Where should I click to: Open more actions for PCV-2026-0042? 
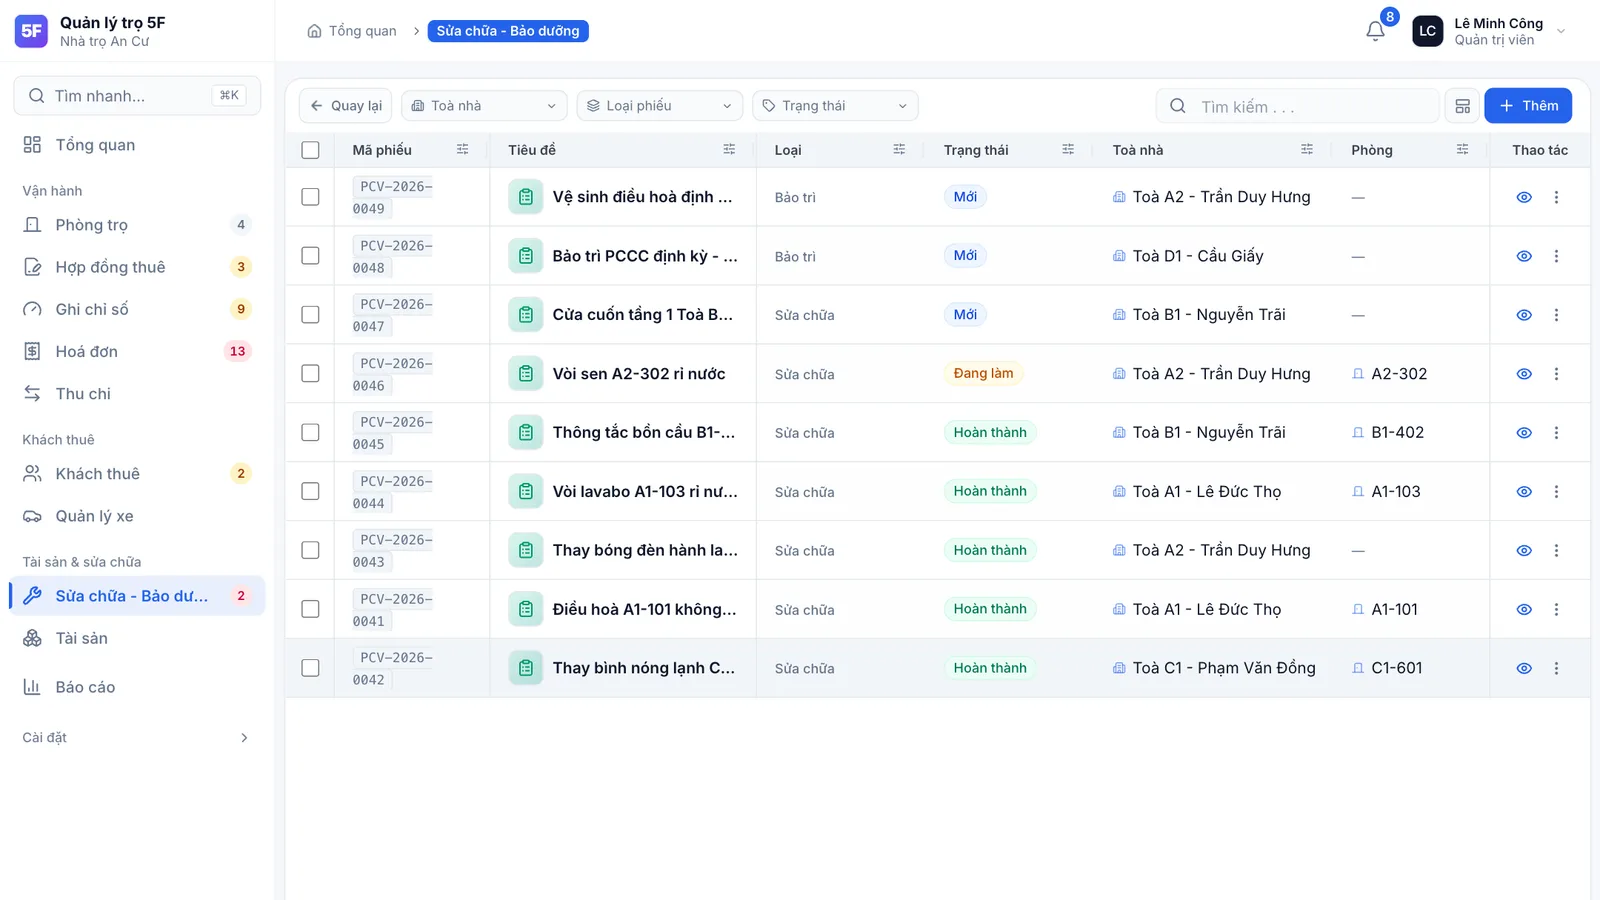(1556, 668)
